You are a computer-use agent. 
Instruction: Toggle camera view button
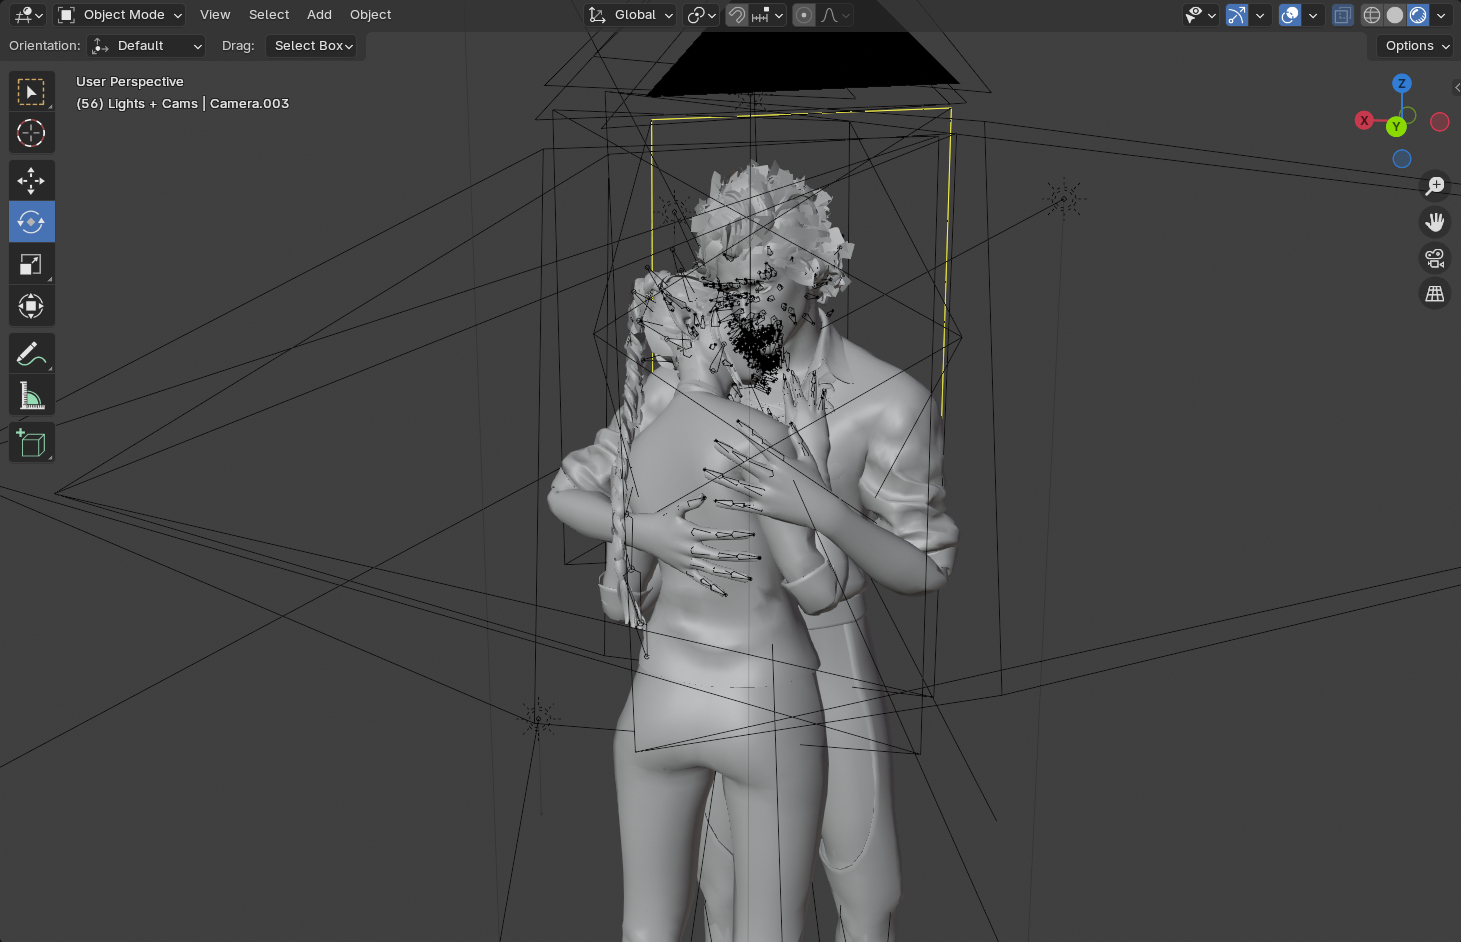click(1435, 258)
